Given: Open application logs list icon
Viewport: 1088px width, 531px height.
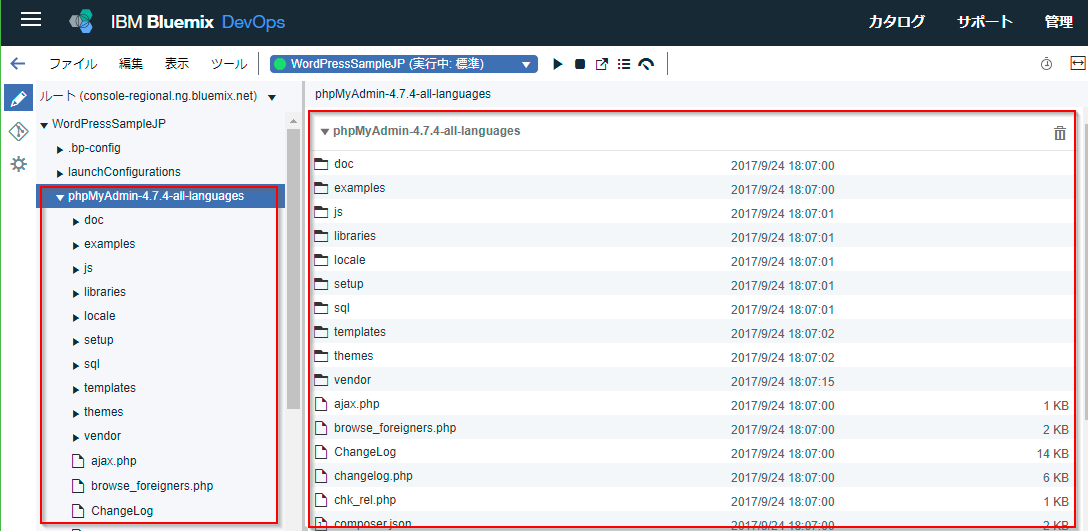Looking at the screenshot, I should pos(624,64).
